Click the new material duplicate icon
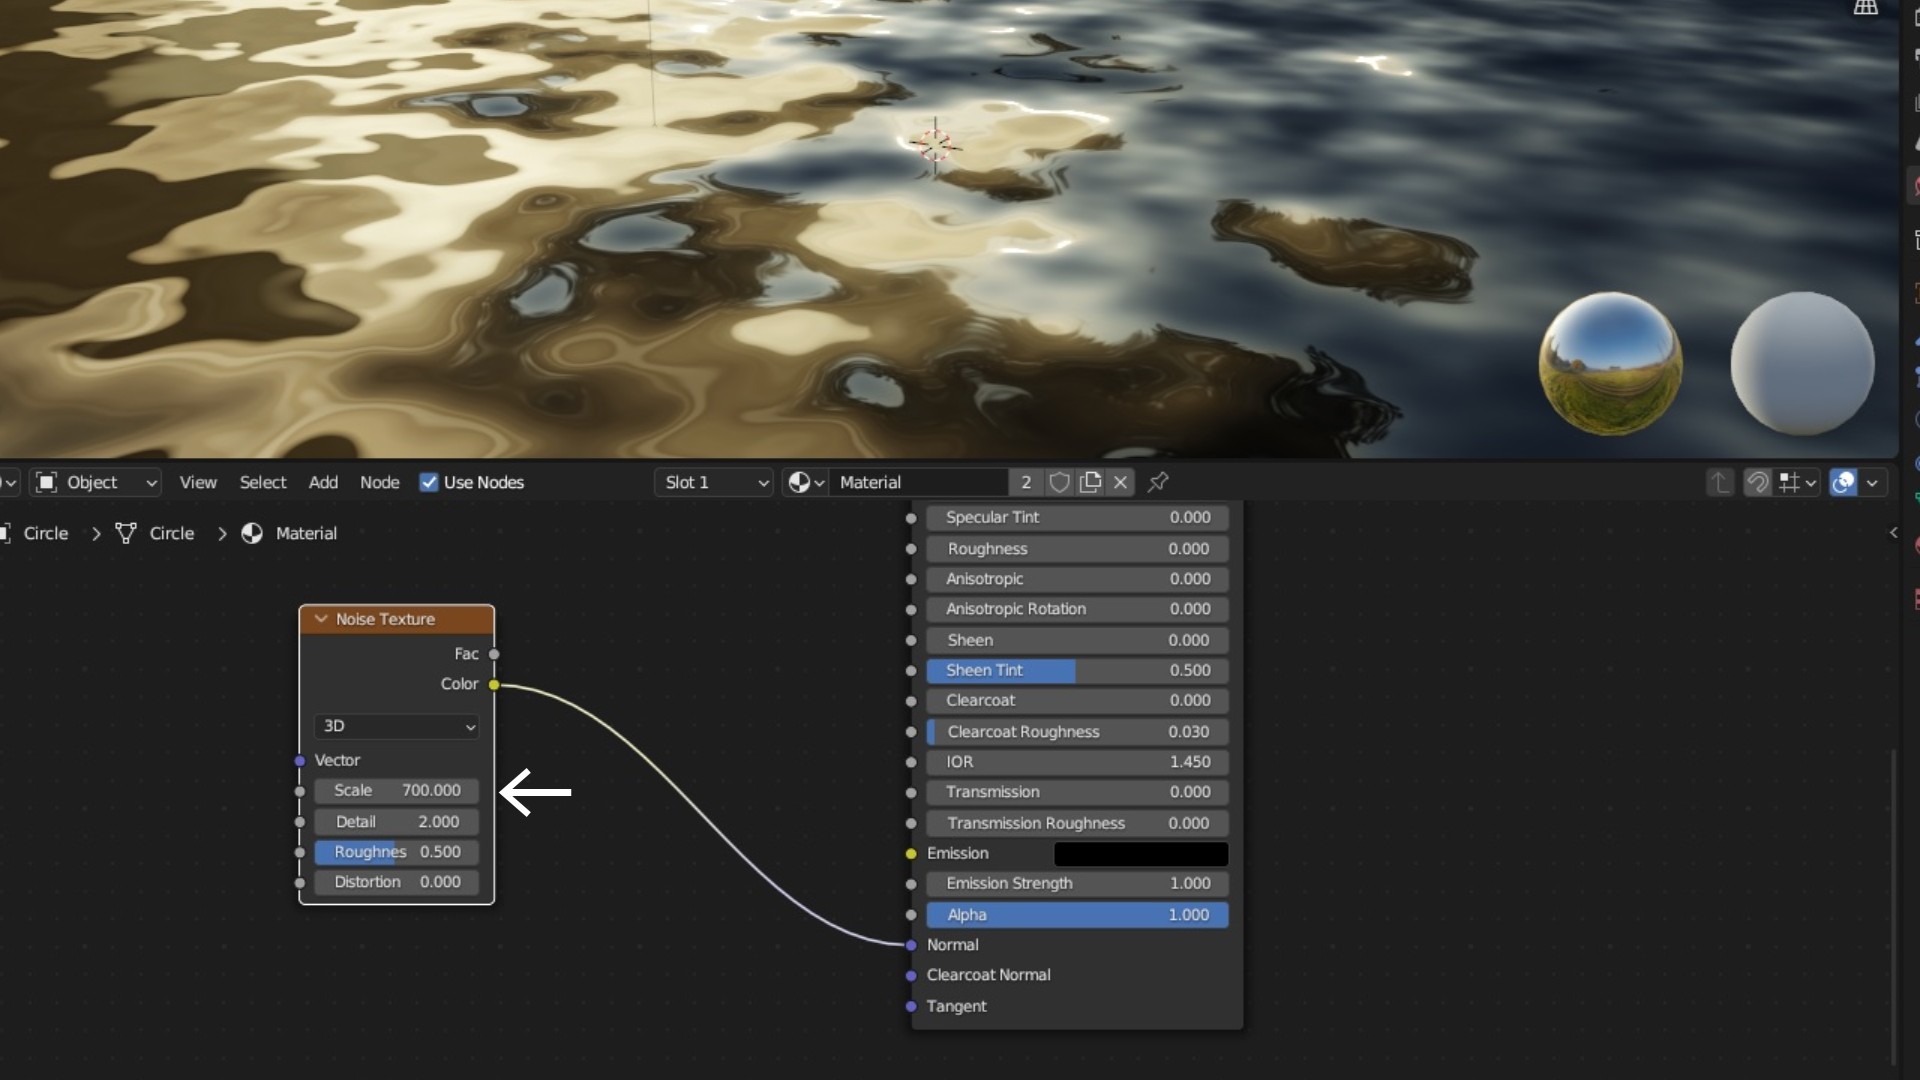 (1090, 482)
